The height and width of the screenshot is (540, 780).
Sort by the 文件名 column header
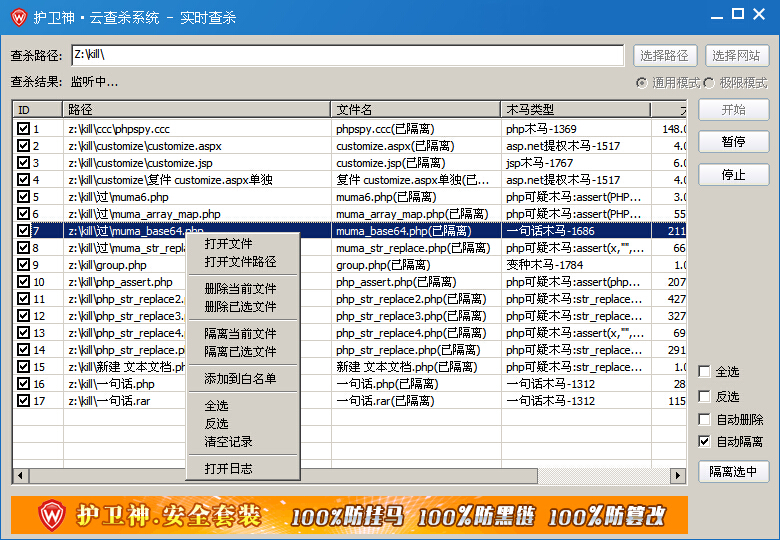click(x=416, y=110)
